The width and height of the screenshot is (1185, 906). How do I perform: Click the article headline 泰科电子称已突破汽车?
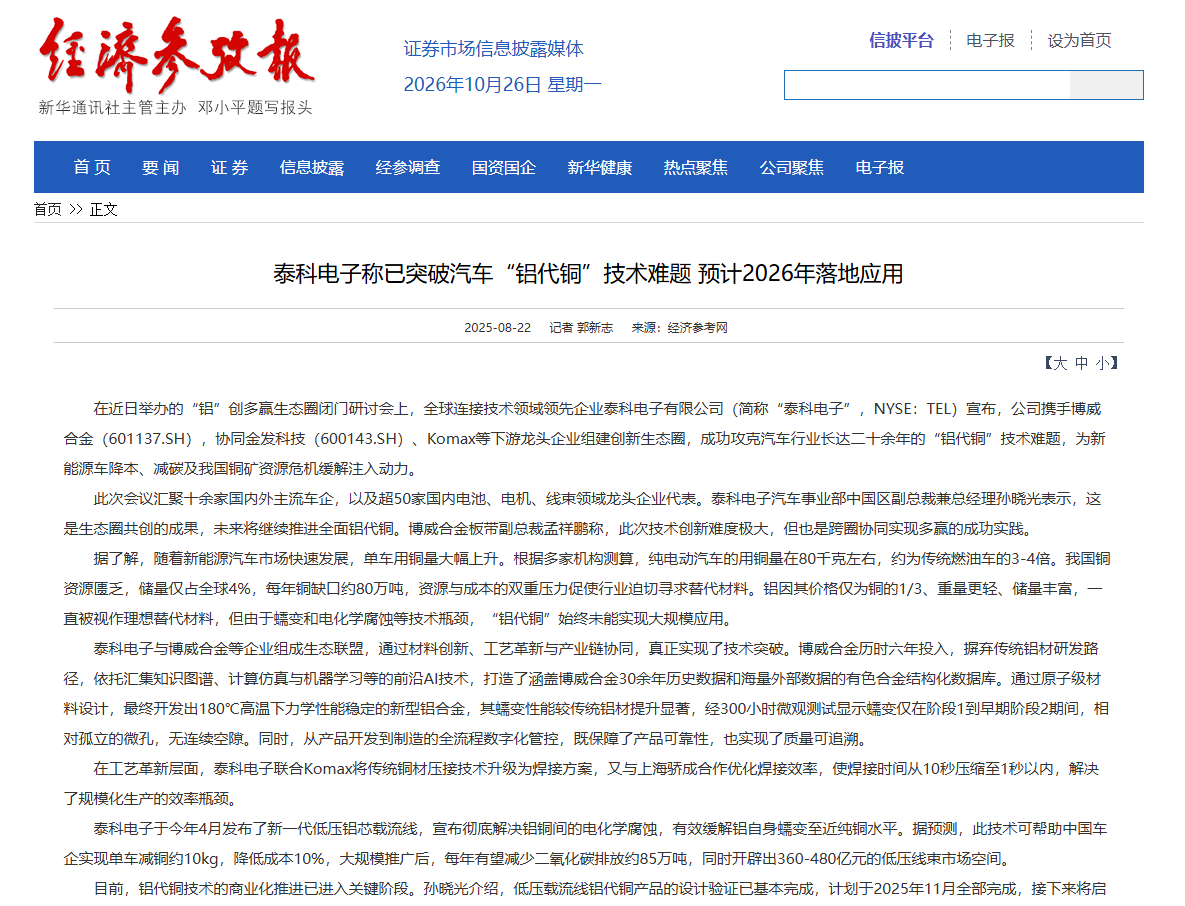click(589, 274)
